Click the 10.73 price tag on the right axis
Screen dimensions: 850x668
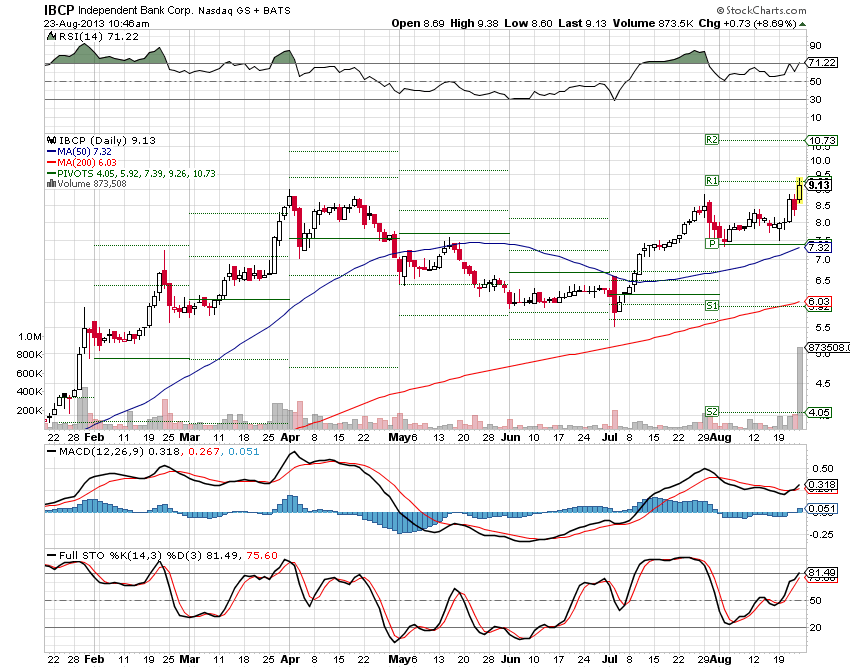822,140
